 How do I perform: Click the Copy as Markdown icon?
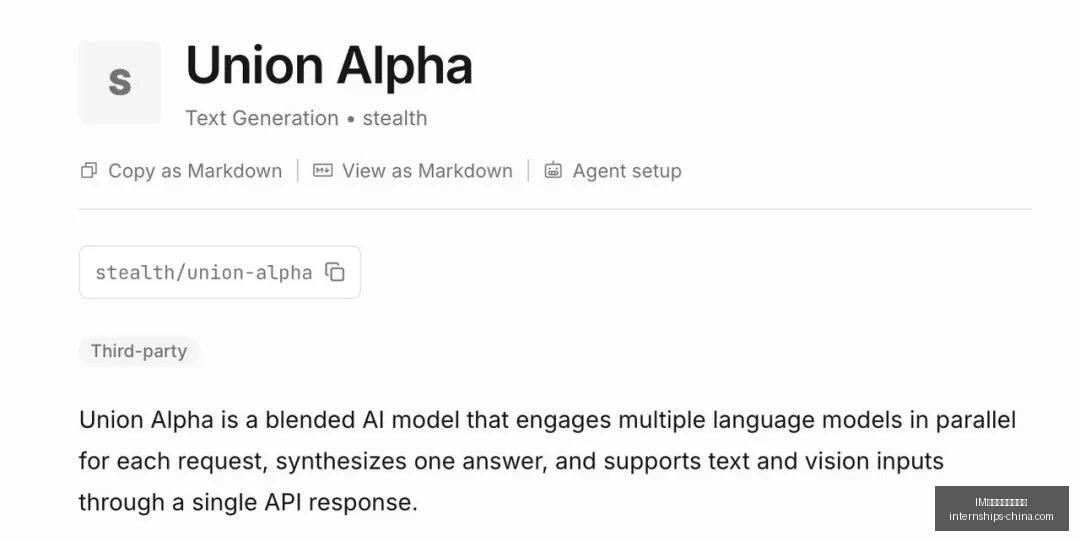tap(89, 171)
